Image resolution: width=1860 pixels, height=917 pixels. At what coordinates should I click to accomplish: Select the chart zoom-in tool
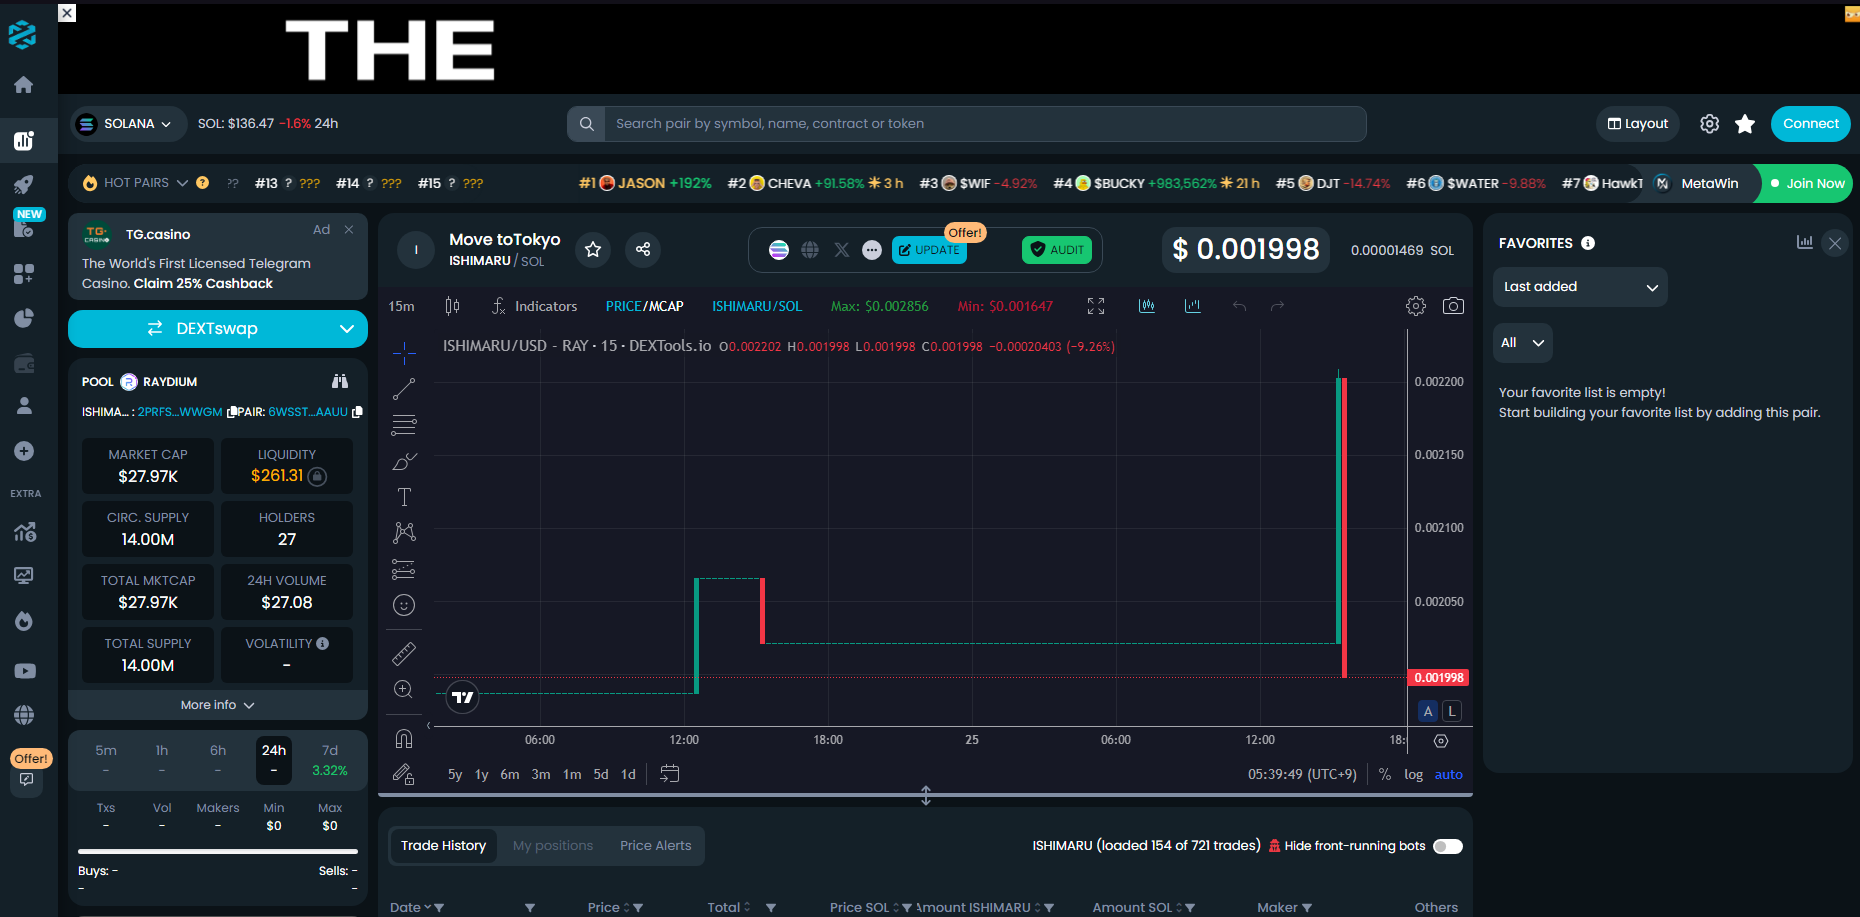click(404, 690)
